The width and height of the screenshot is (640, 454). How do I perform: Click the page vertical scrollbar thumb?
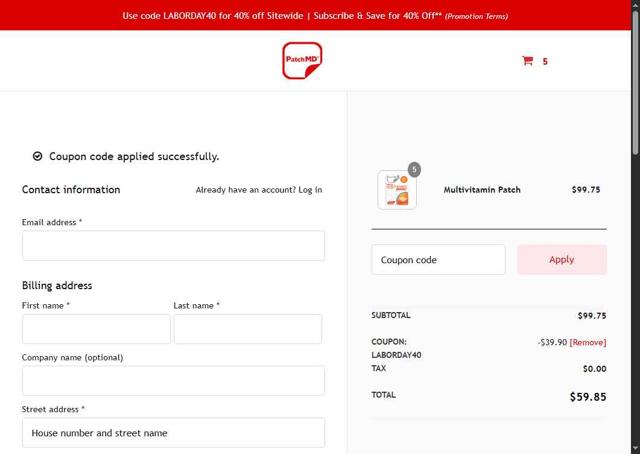[636, 82]
